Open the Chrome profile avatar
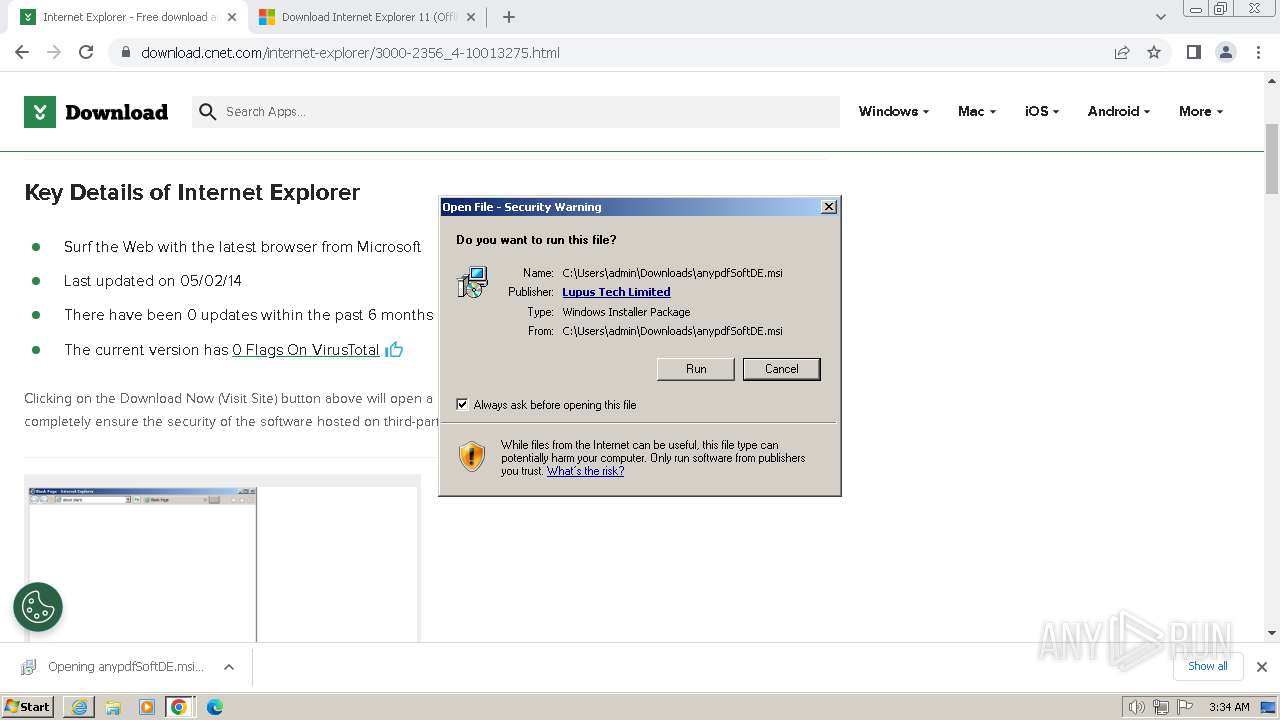 click(1226, 52)
